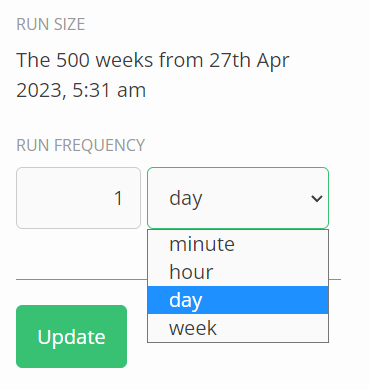Click the '2023, 5:31 am' text line
Image resolution: width=369 pixels, height=389 pixels.
(81, 90)
